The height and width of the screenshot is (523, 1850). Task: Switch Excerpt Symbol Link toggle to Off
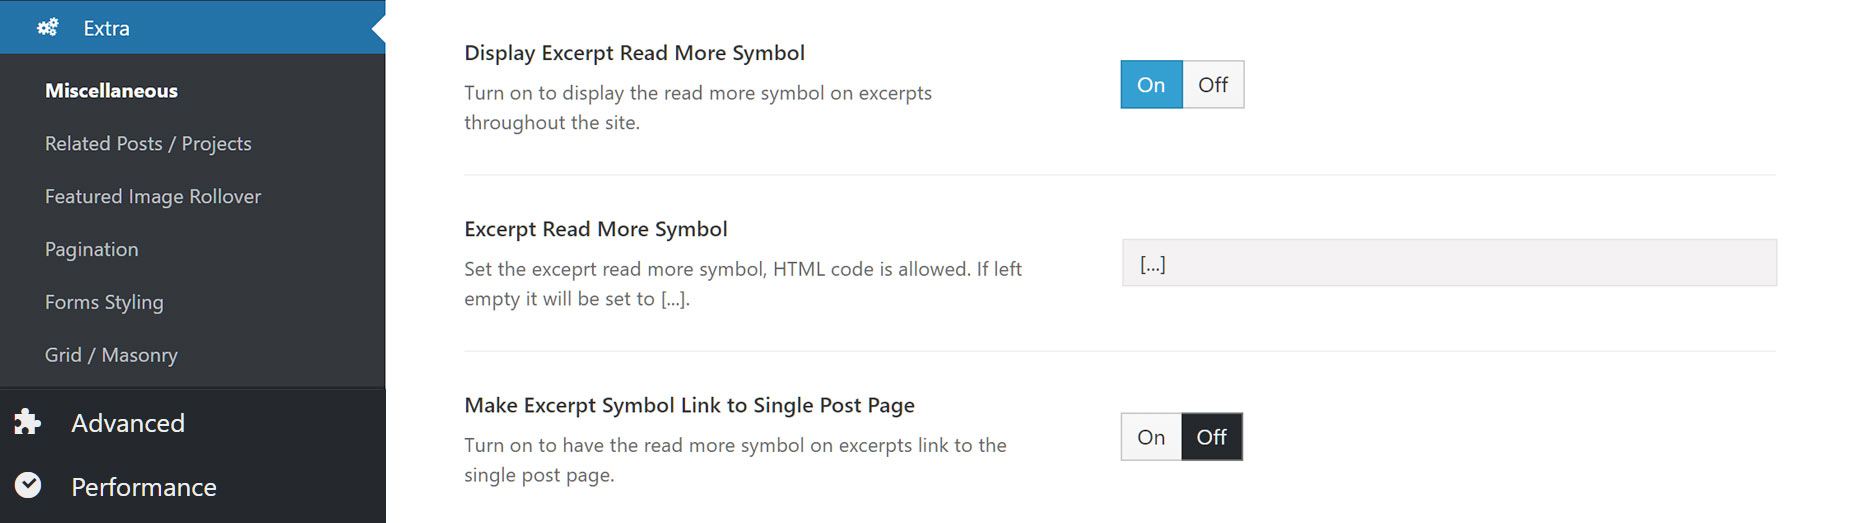(1212, 437)
